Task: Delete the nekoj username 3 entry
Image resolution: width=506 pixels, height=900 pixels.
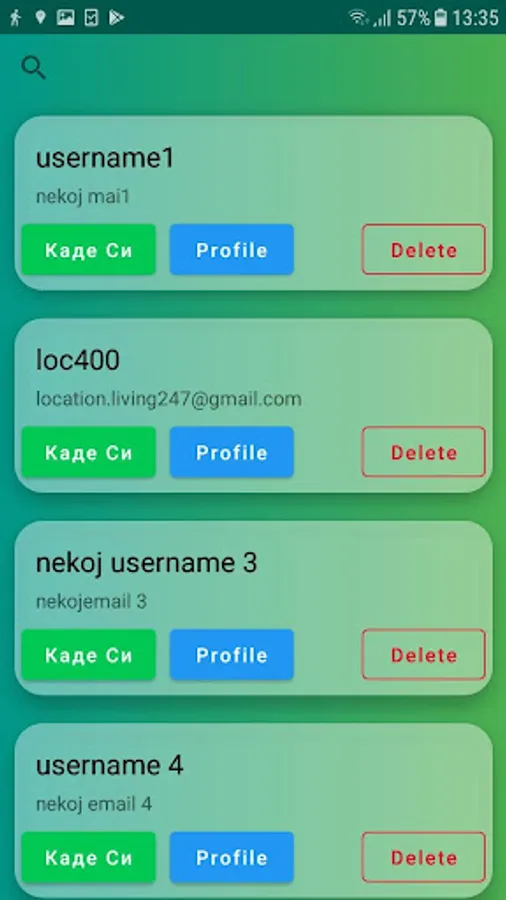Action: click(x=424, y=655)
